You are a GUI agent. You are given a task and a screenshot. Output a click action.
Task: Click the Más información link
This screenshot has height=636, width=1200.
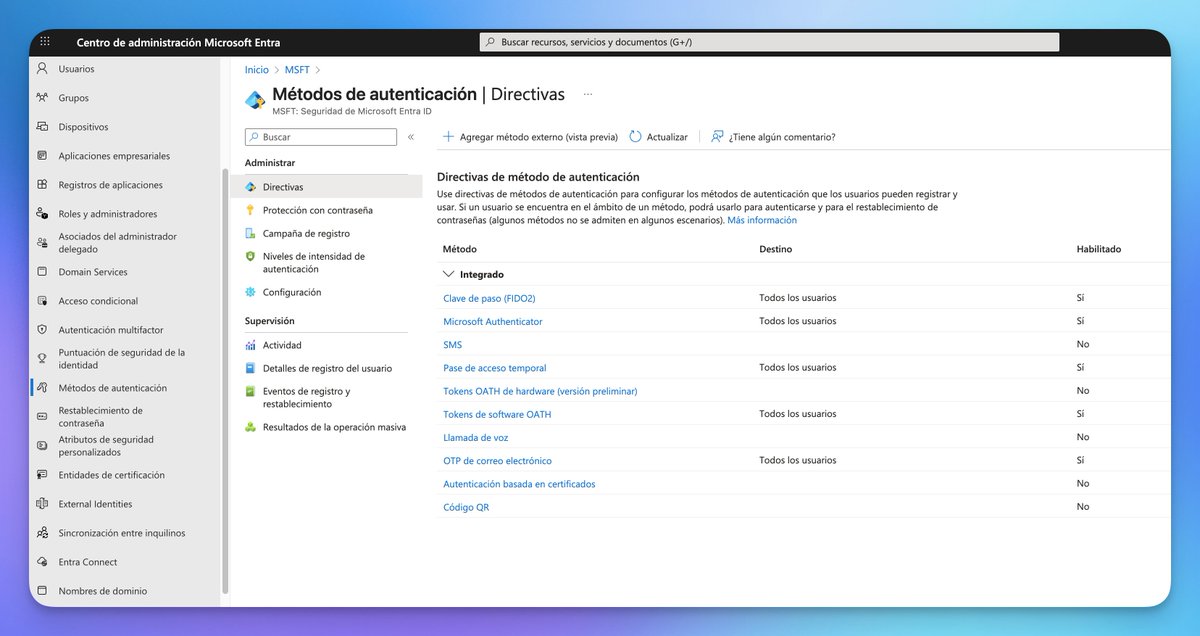coord(762,220)
